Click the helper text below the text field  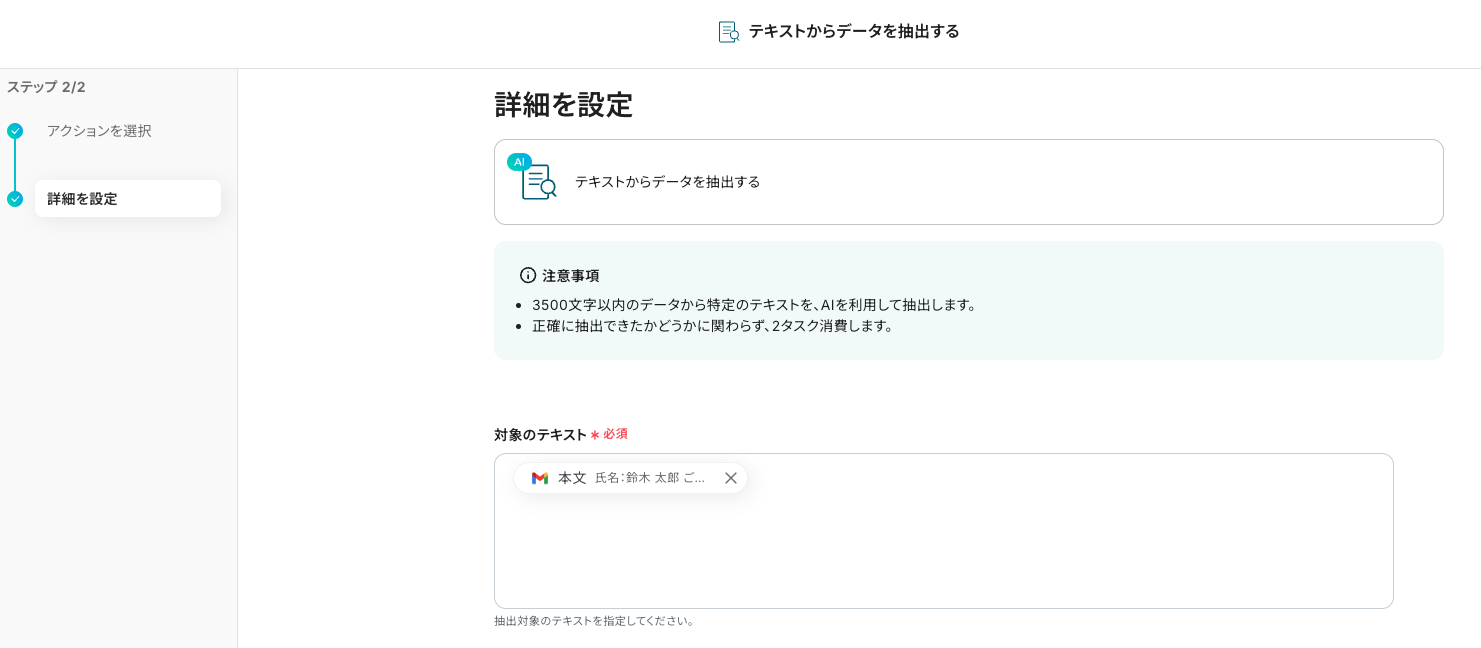coord(594,621)
